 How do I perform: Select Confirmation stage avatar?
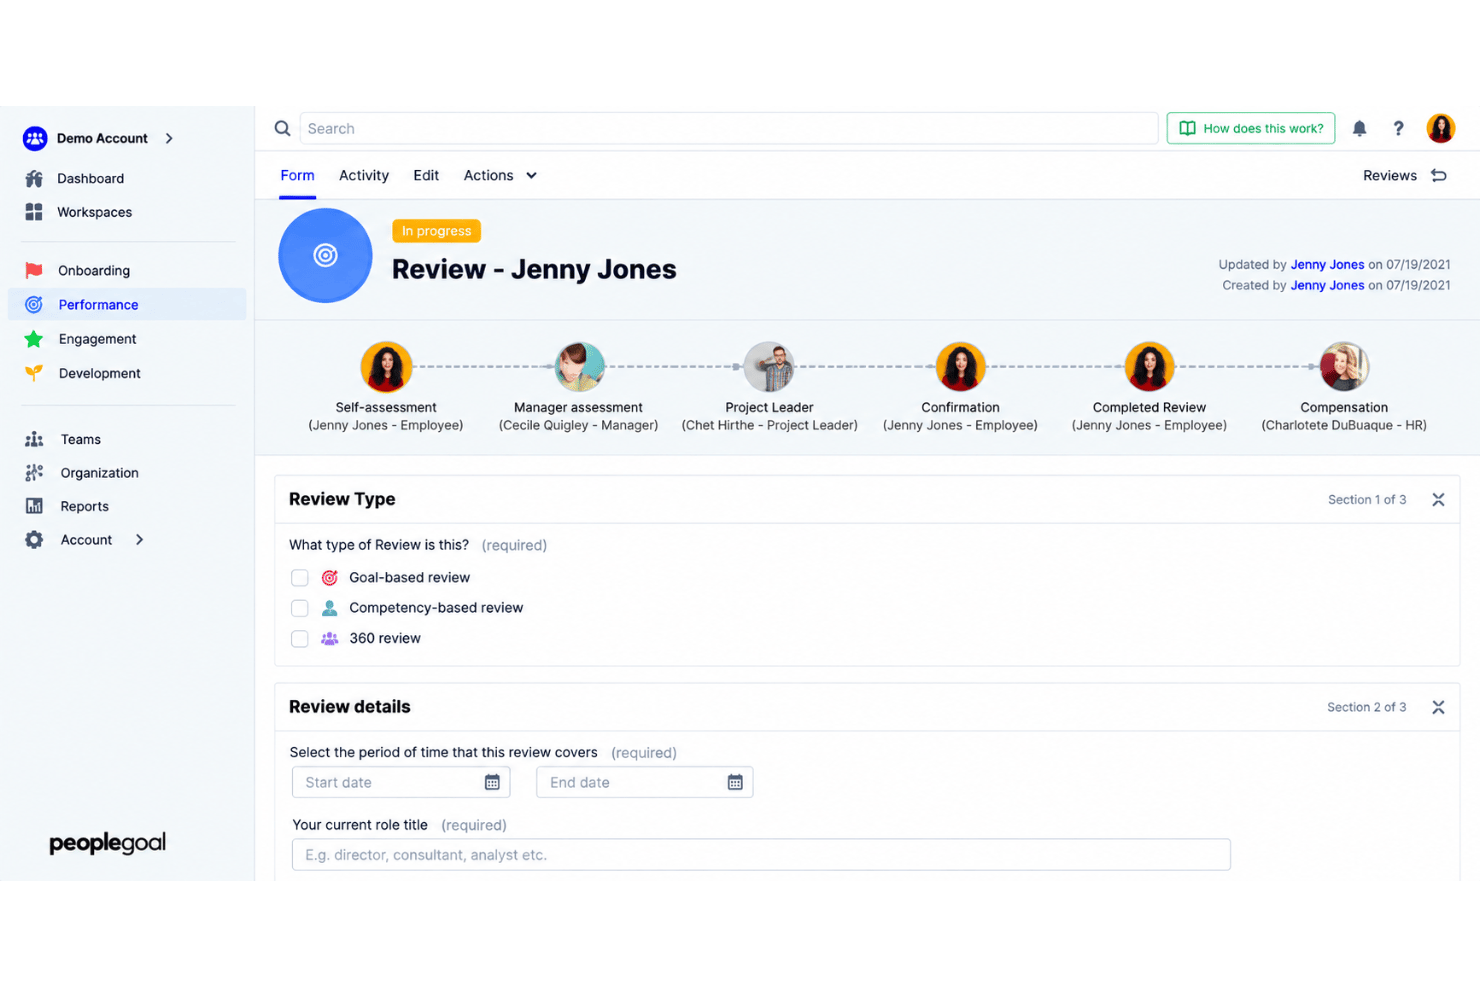click(960, 367)
